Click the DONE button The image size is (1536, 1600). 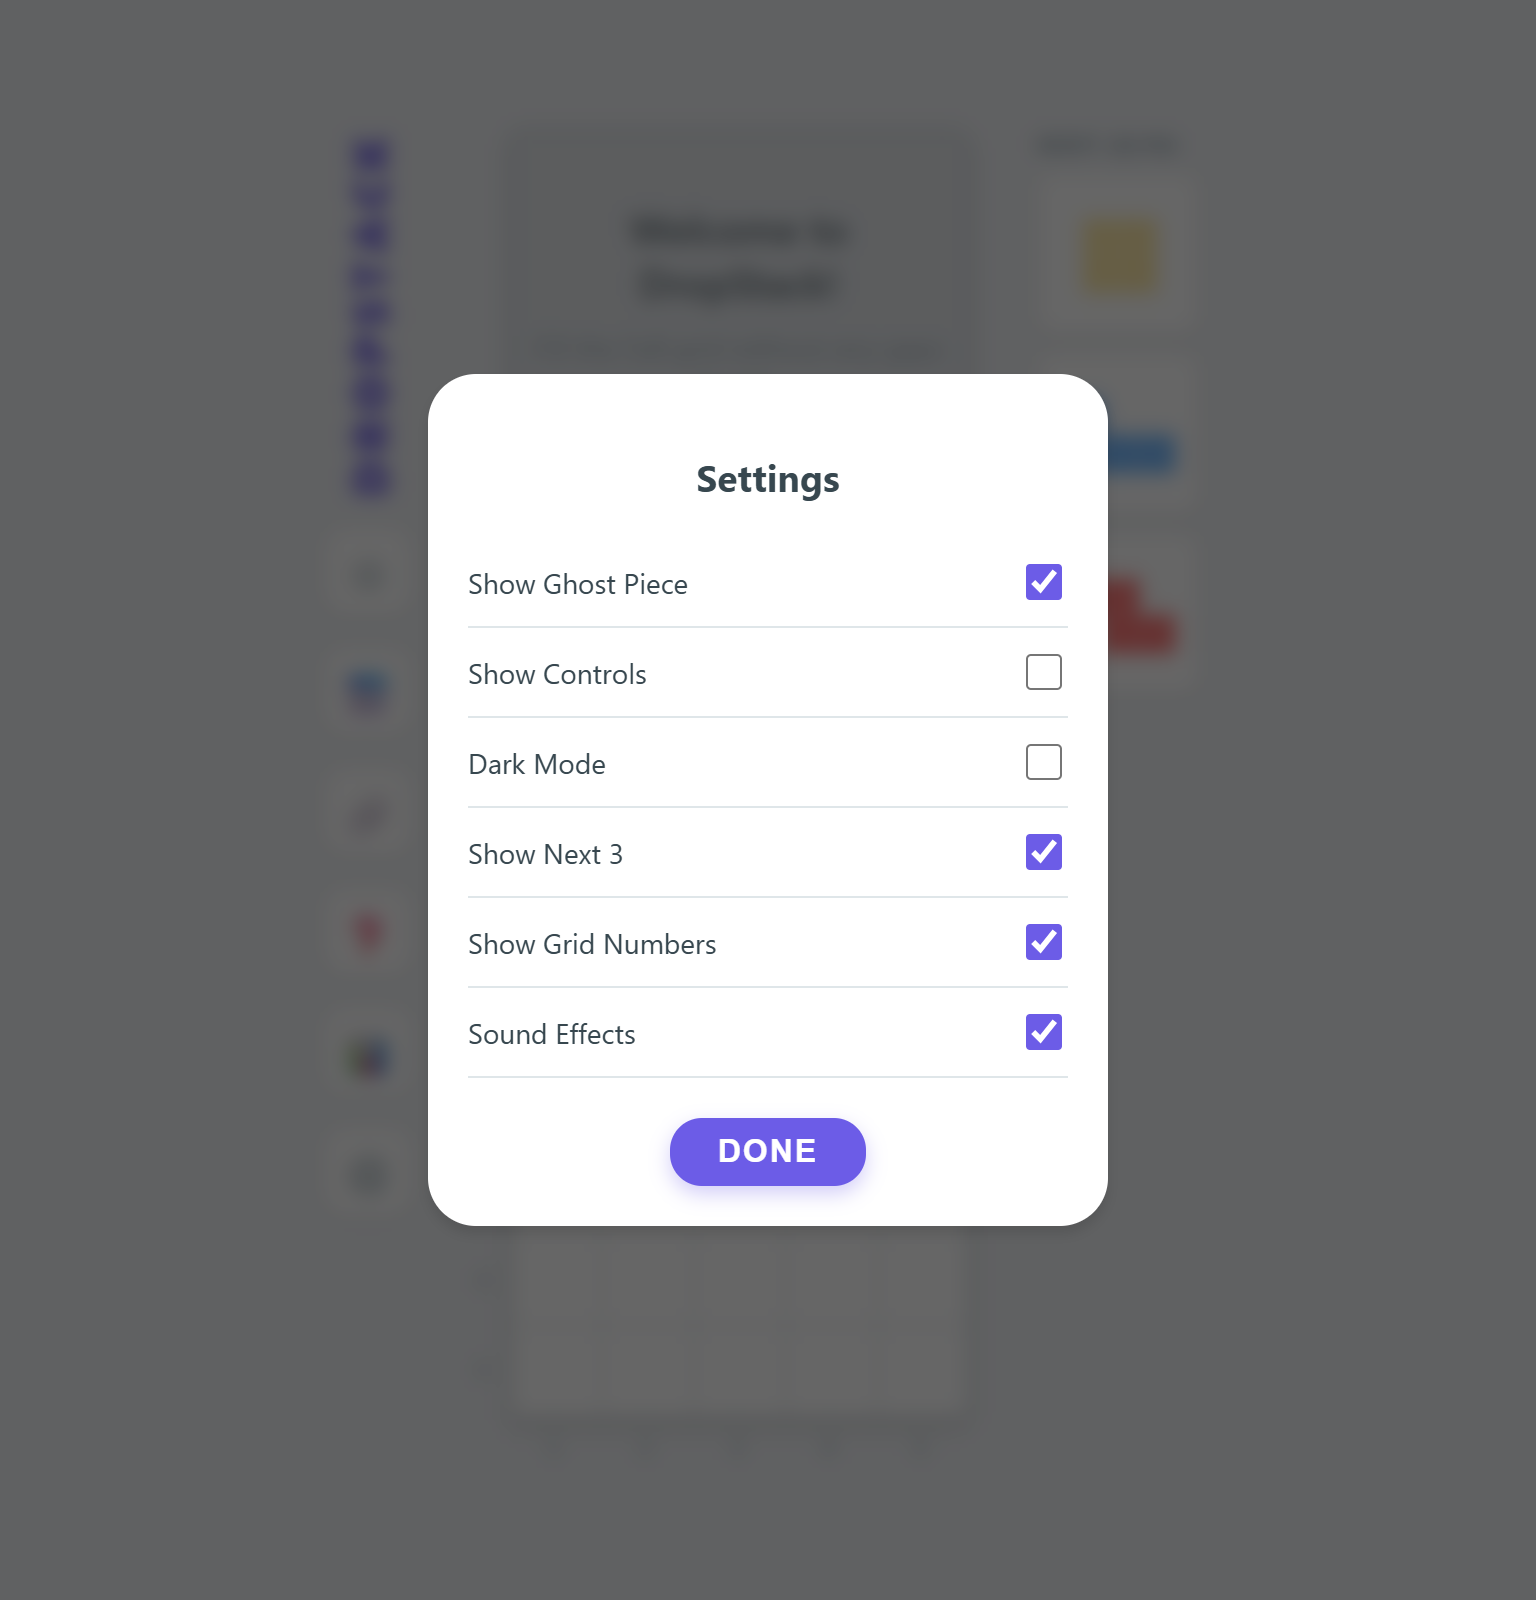click(768, 1152)
